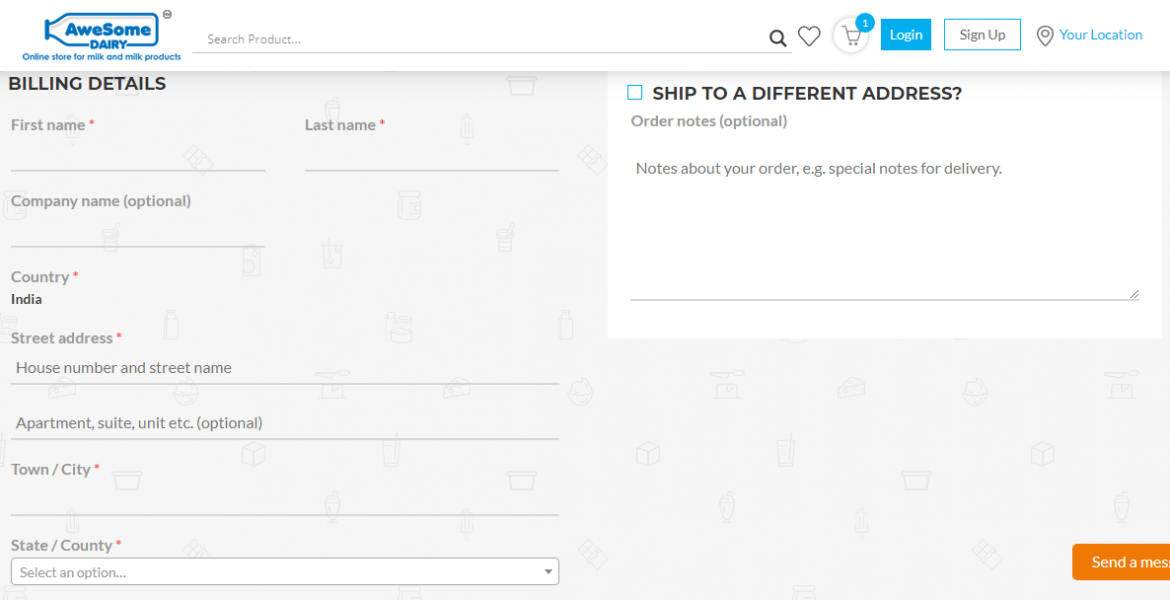Click the Send a message button
1170x600 pixels.
[x=1122, y=562]
